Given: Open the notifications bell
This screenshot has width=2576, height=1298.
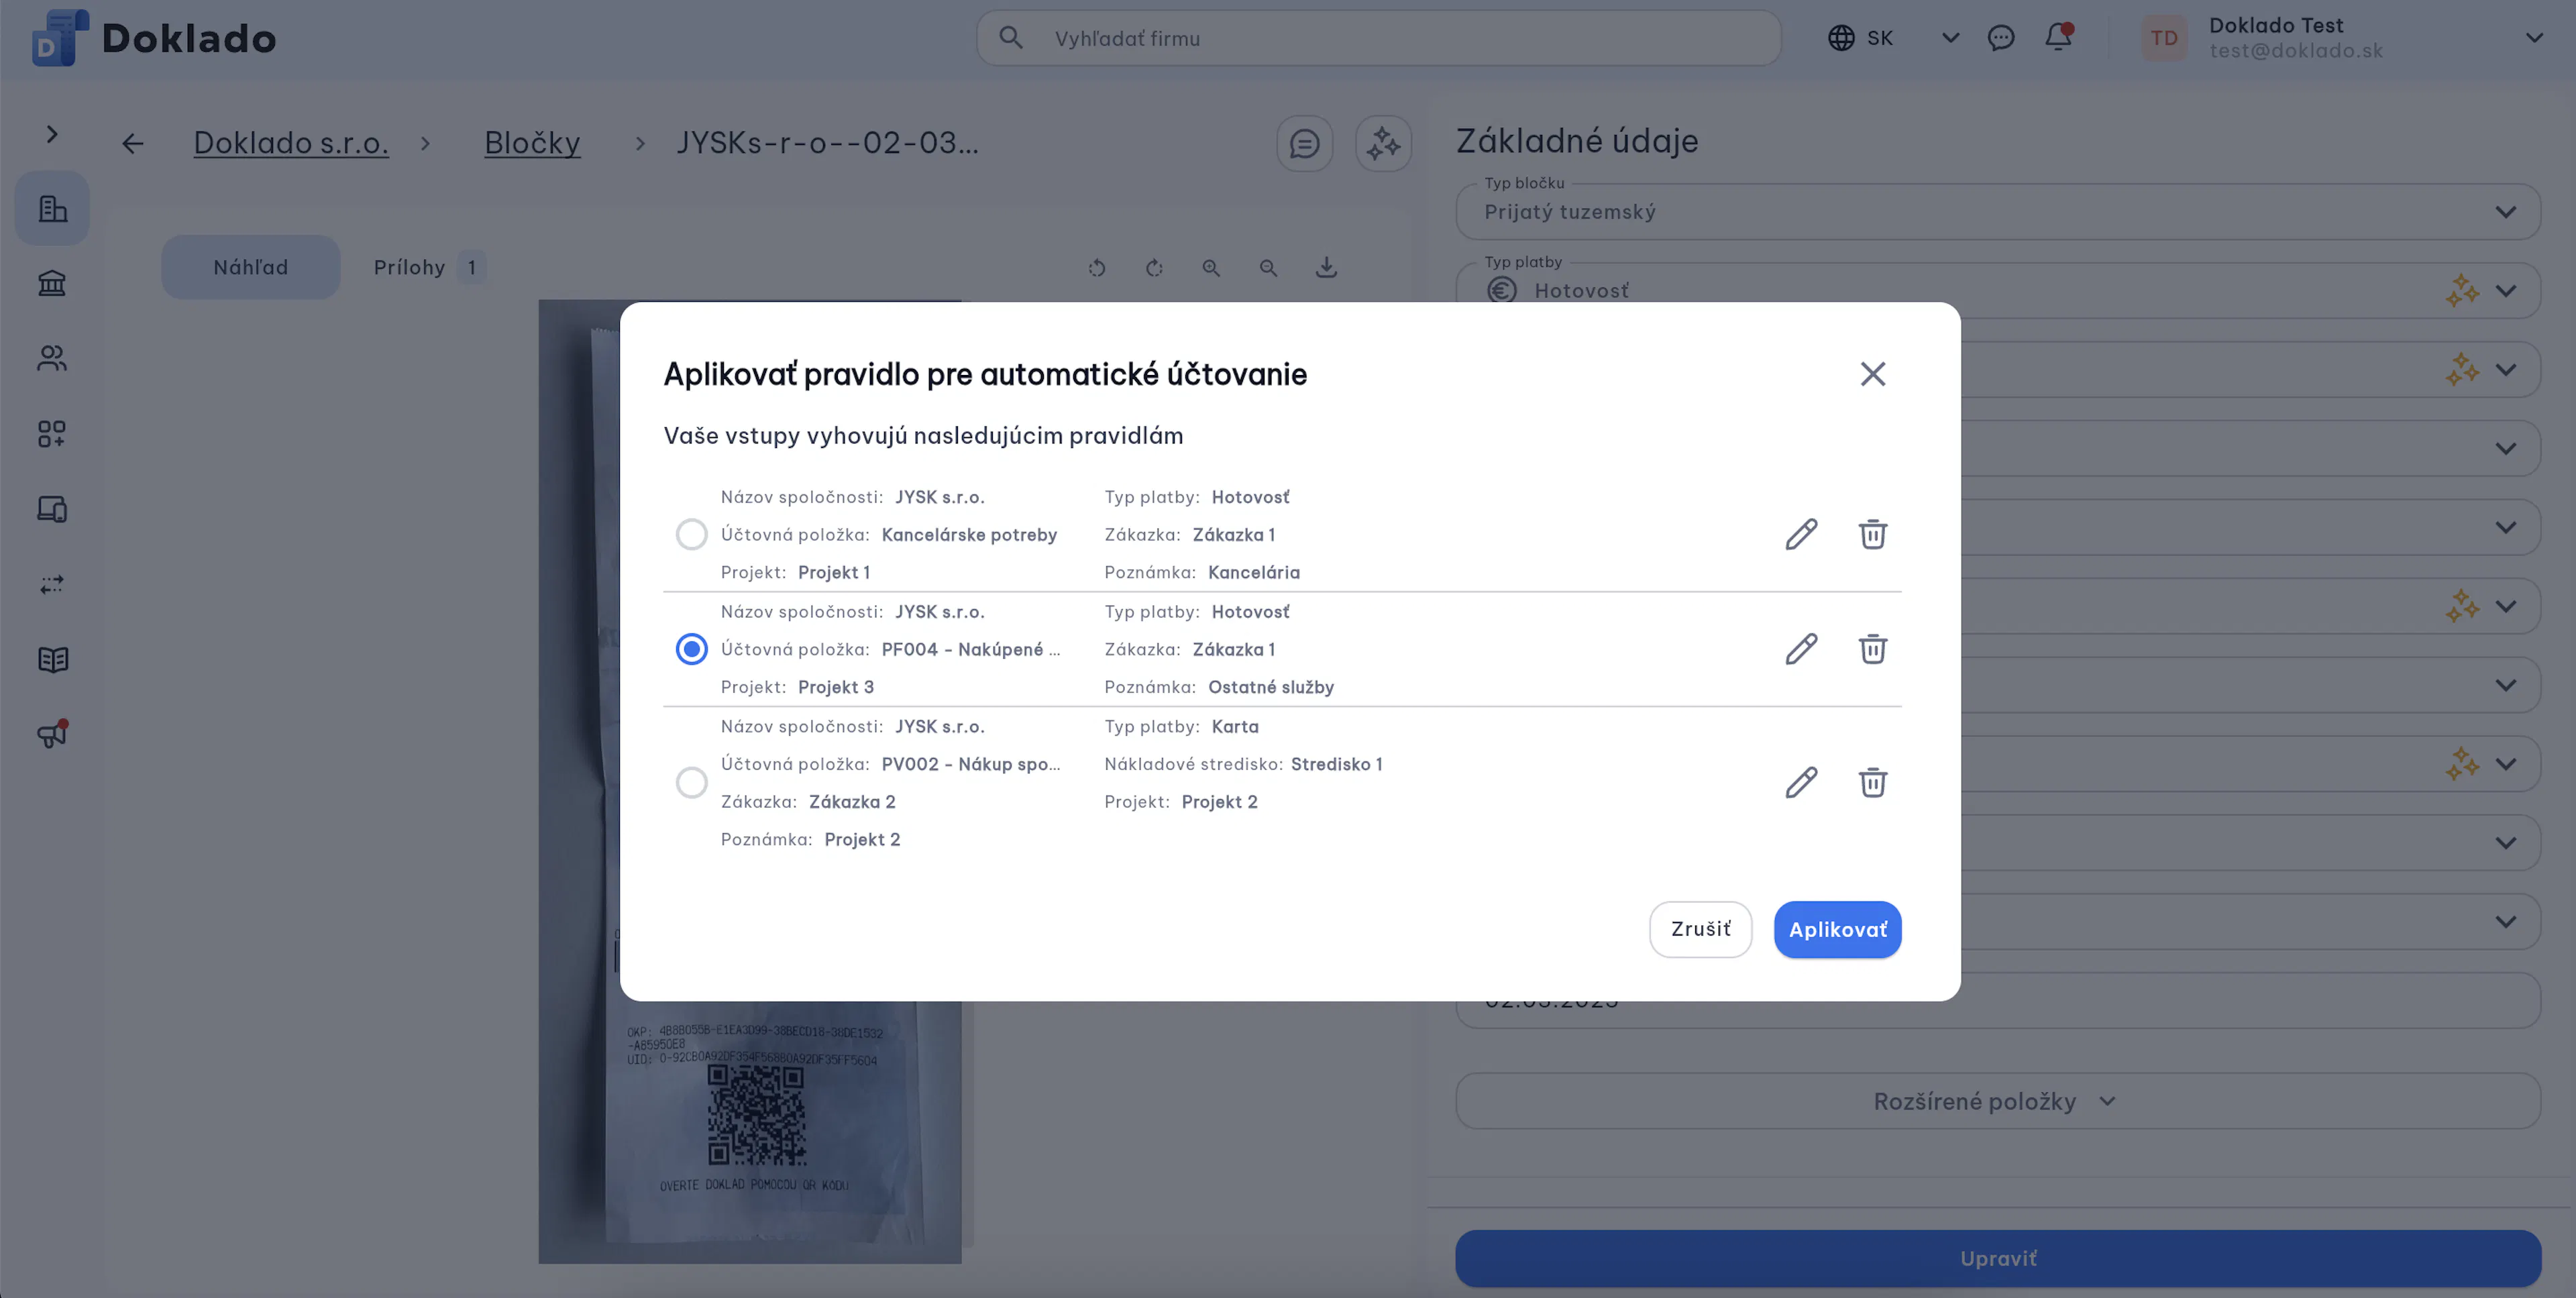Looking at the screenshot, I should coord(2058,37).
